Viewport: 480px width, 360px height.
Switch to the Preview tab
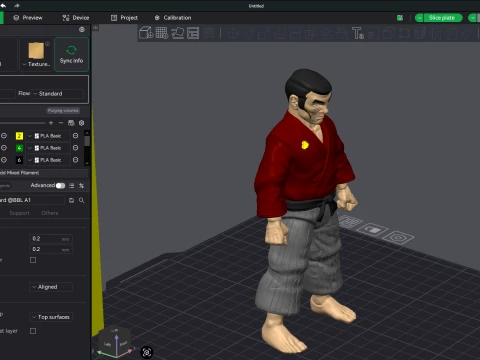[28, 18]
